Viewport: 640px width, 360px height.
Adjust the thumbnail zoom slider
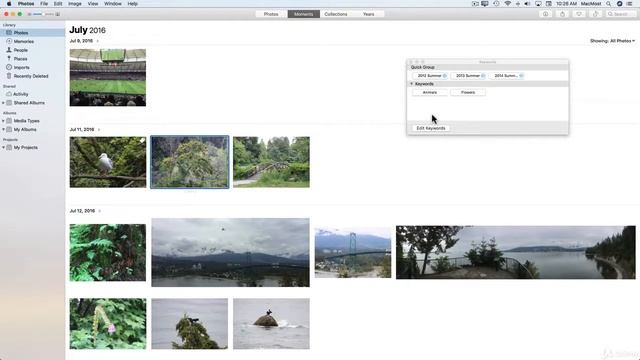click(x=42, y=14)
